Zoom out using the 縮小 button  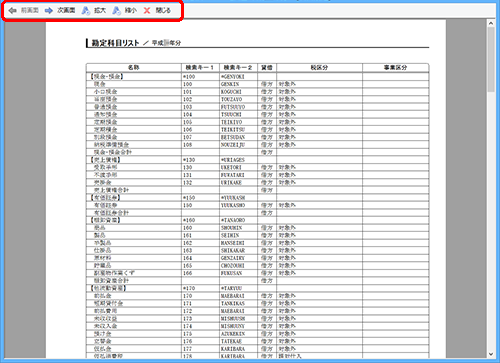click(x=125, y=10)
